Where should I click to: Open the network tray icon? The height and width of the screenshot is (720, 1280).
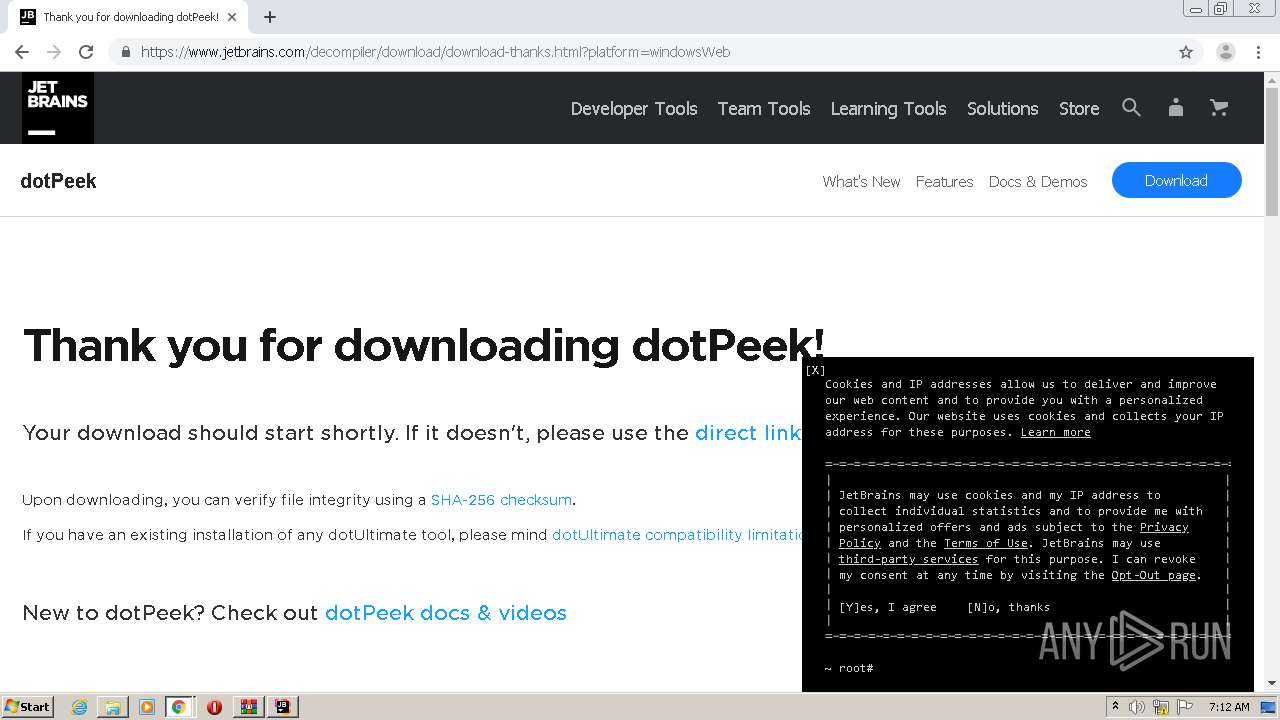[1161, 707]
